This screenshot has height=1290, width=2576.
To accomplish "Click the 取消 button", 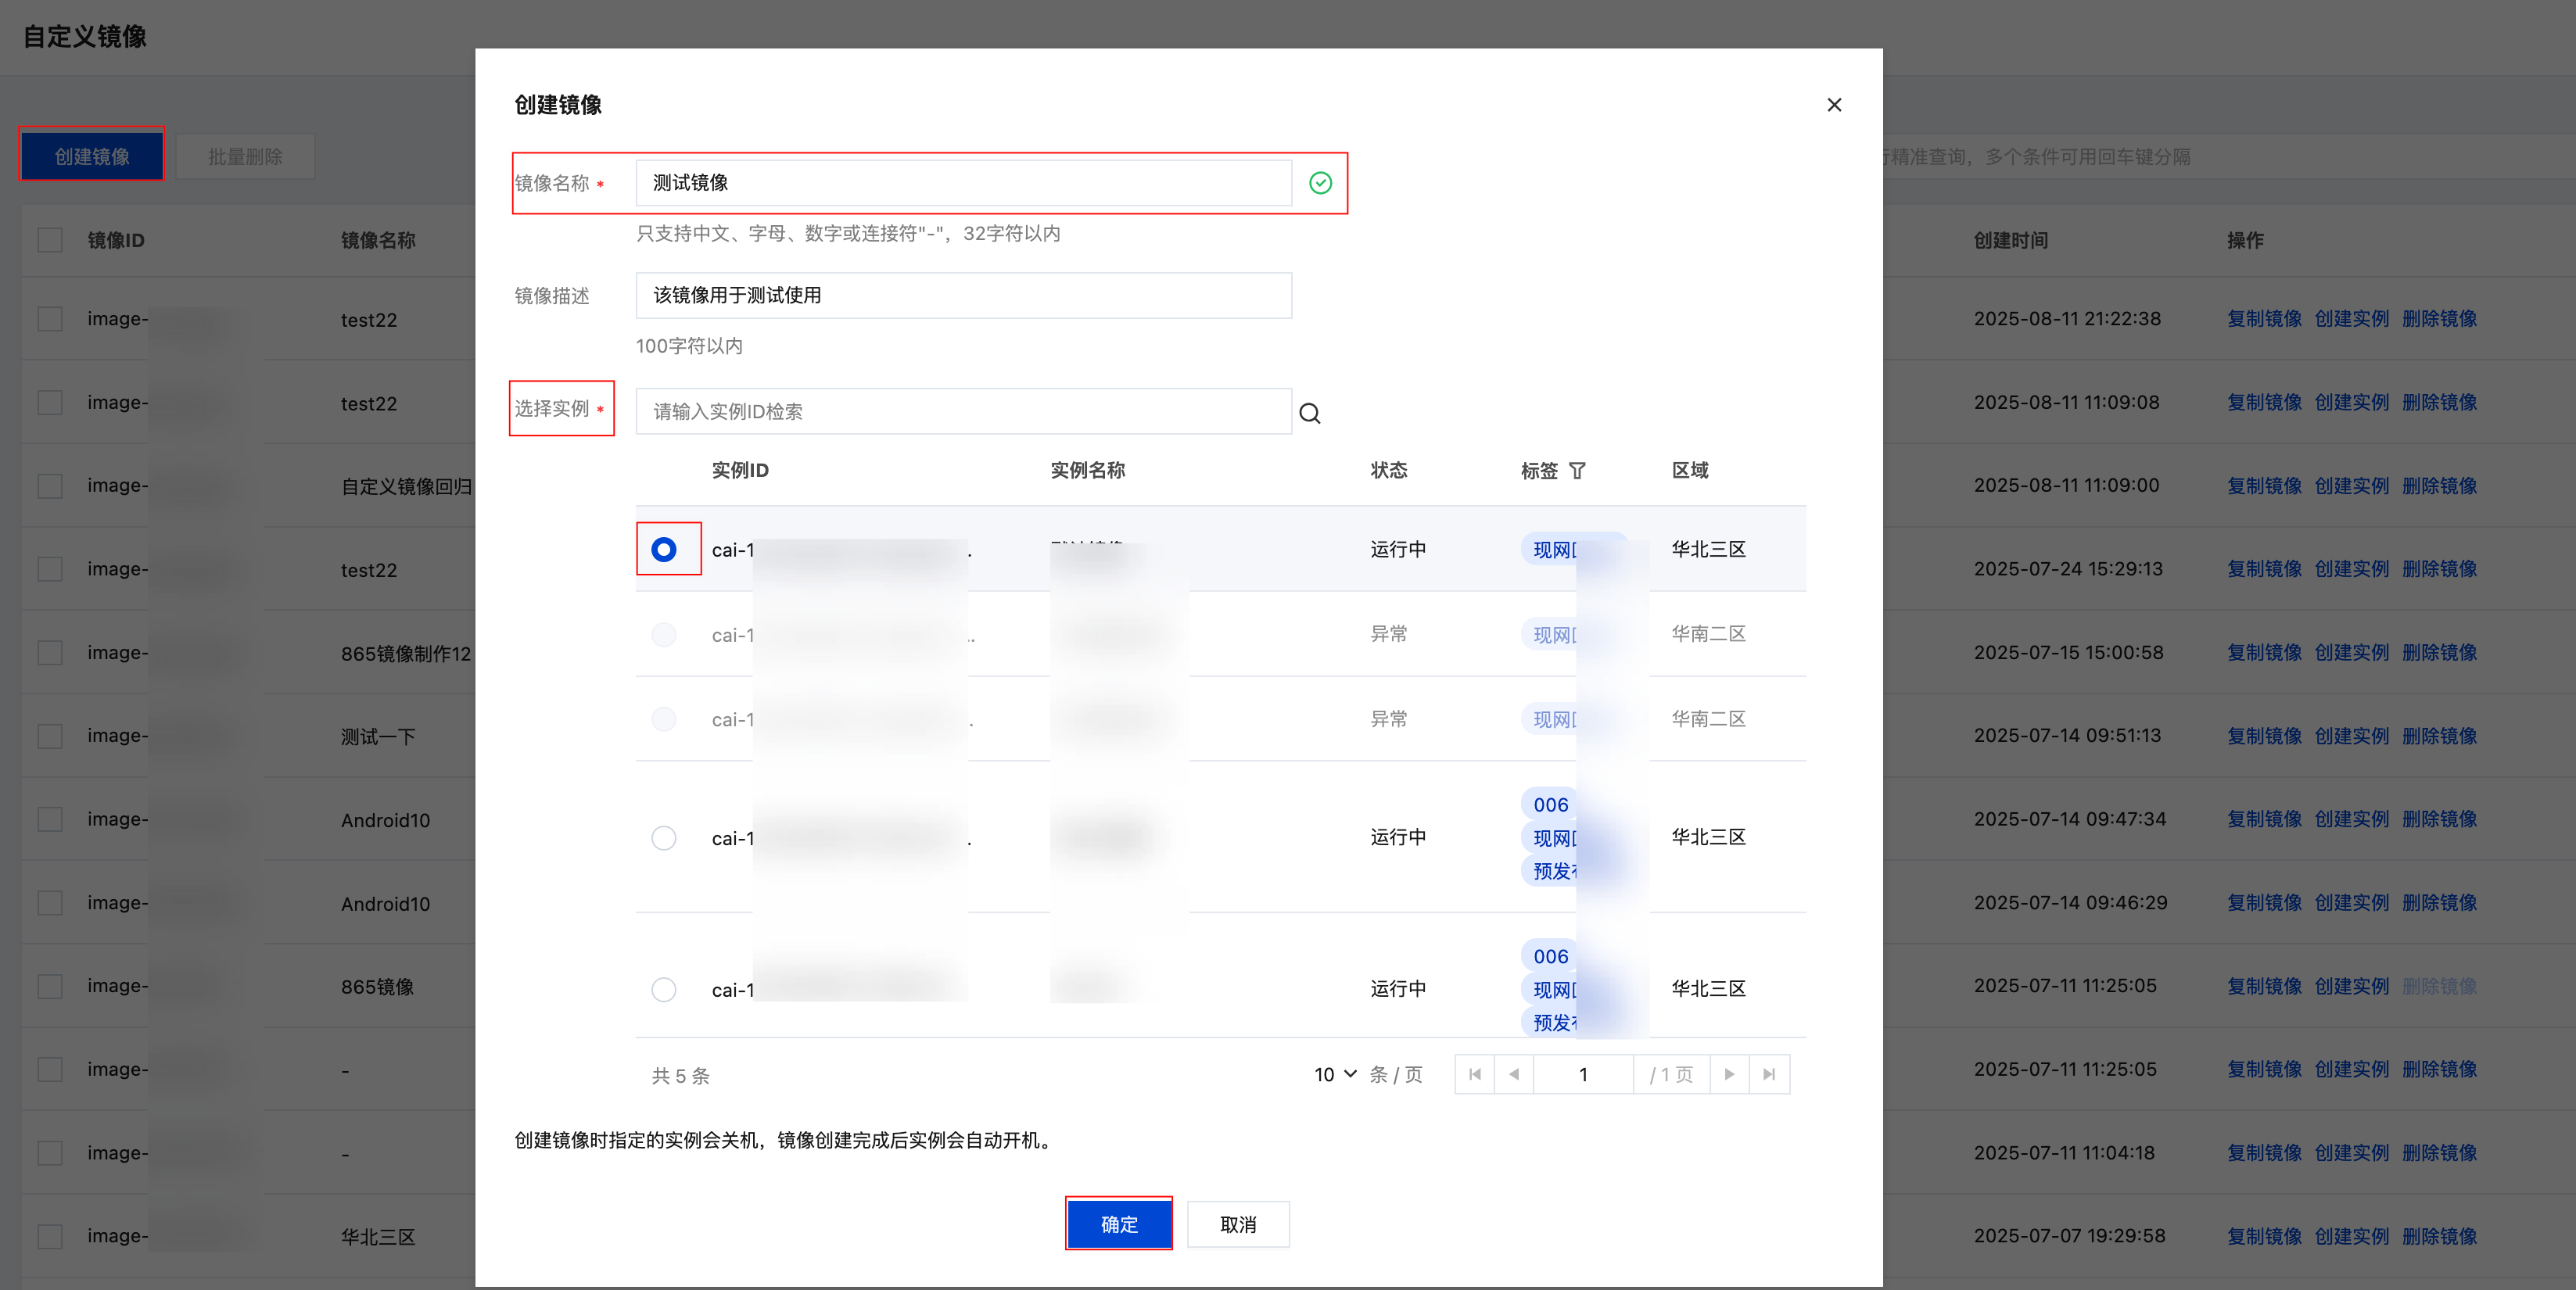I will (1238, 1224).
